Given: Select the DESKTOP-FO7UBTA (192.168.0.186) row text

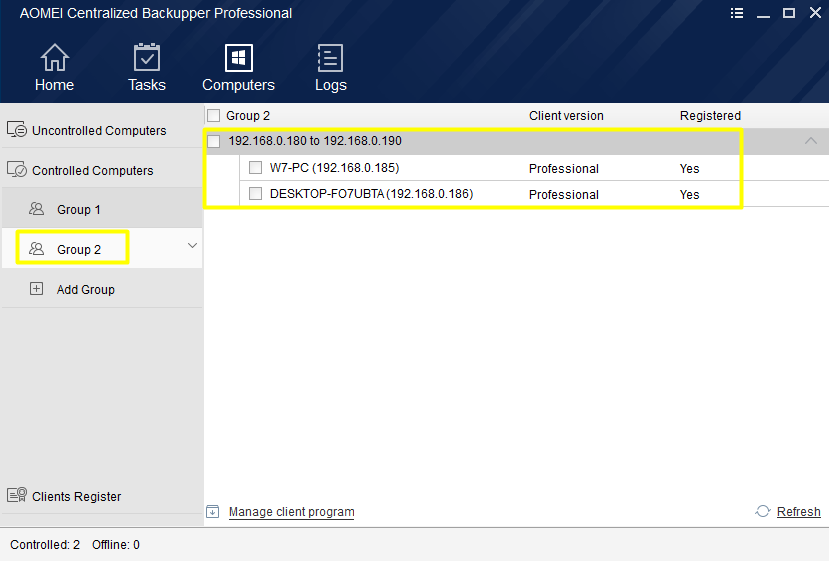Looking at the screenshot, I should pos(371,194).
